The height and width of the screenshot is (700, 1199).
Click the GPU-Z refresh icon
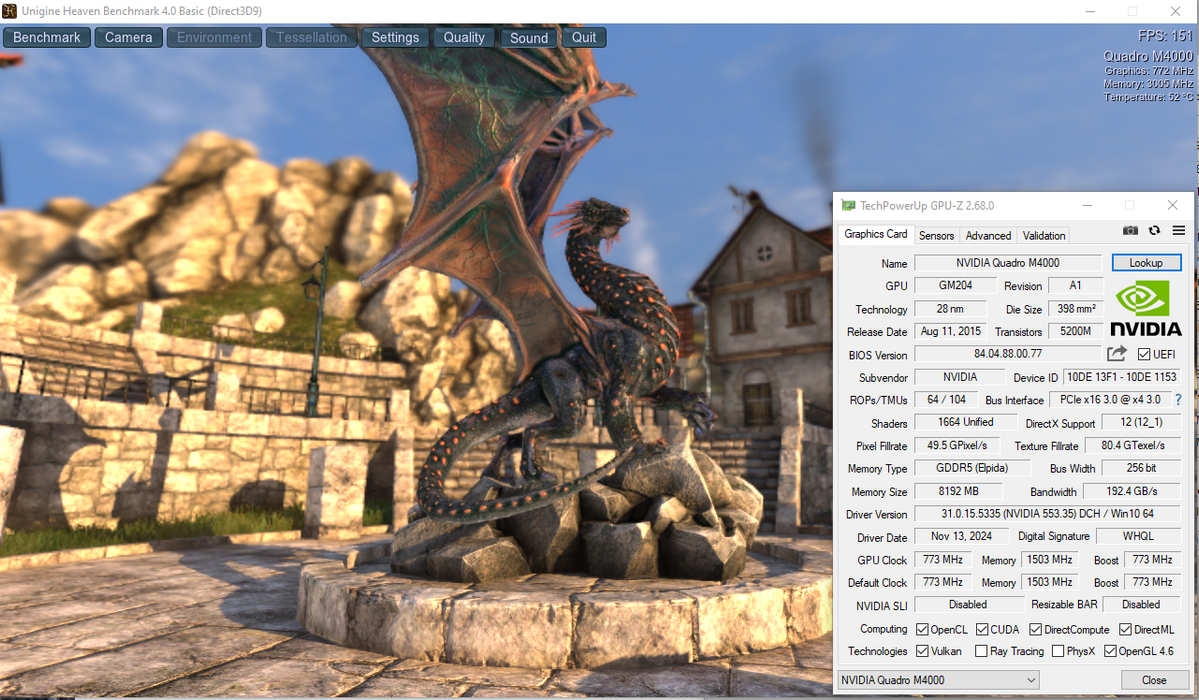point(1154,231)
